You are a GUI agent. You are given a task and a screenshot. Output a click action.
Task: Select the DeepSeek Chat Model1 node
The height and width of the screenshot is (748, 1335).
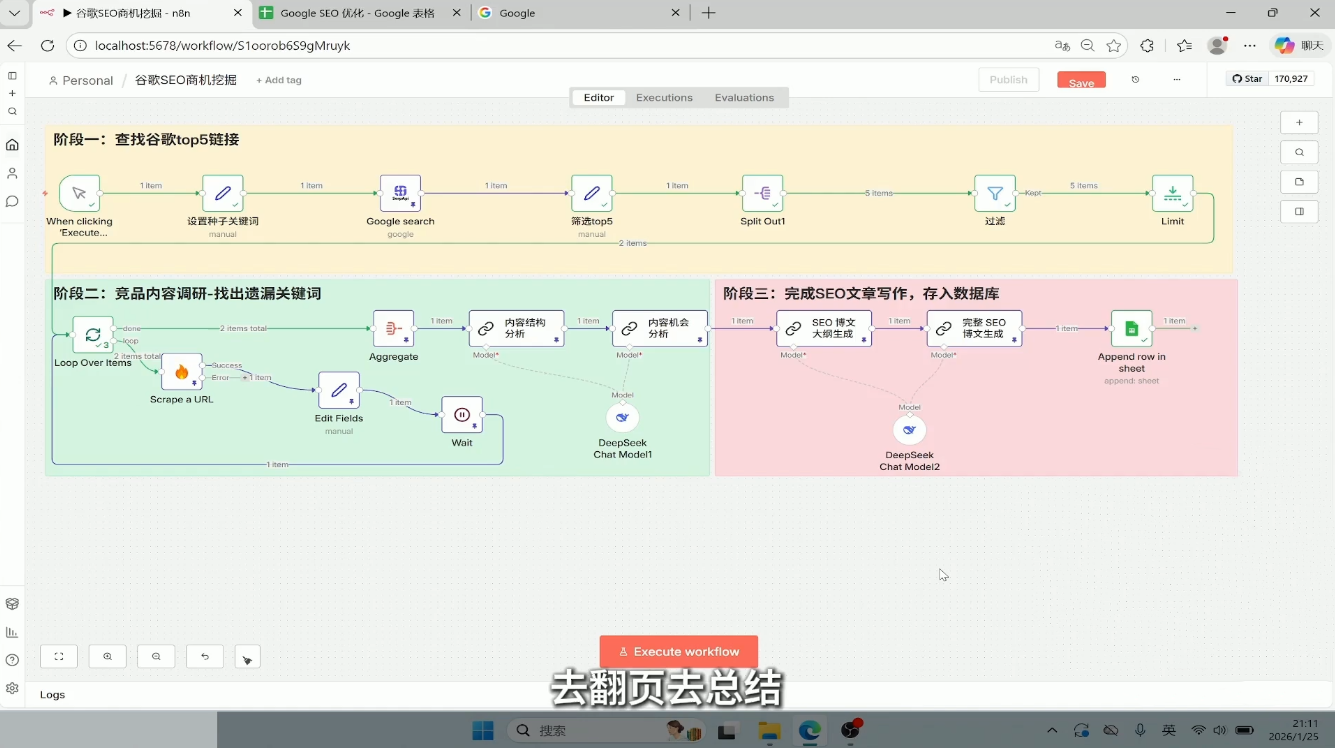tap(622, 416)
